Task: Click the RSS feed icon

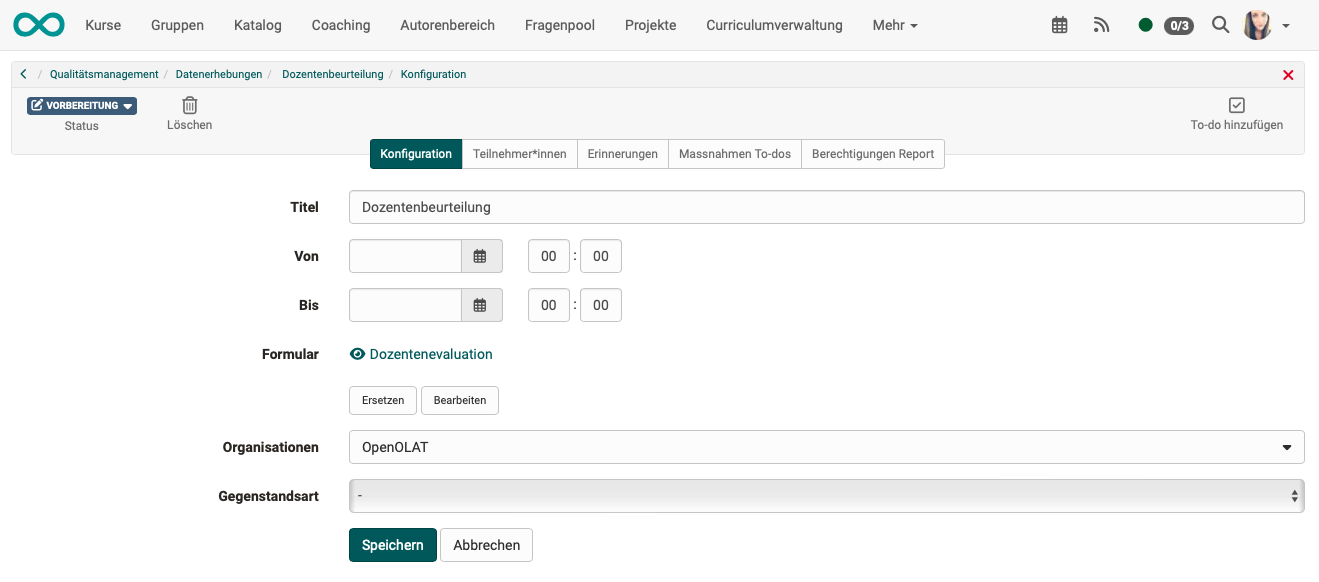Action: (1101, 24)
